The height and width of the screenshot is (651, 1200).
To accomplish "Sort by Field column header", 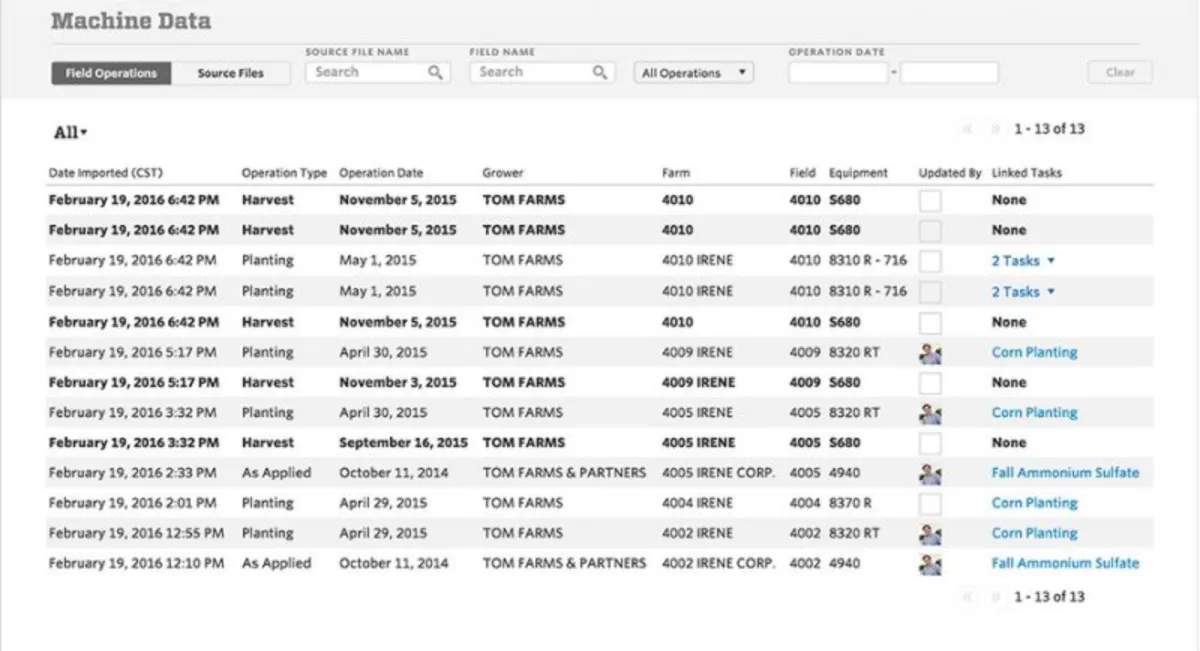I will pos(802,173).
